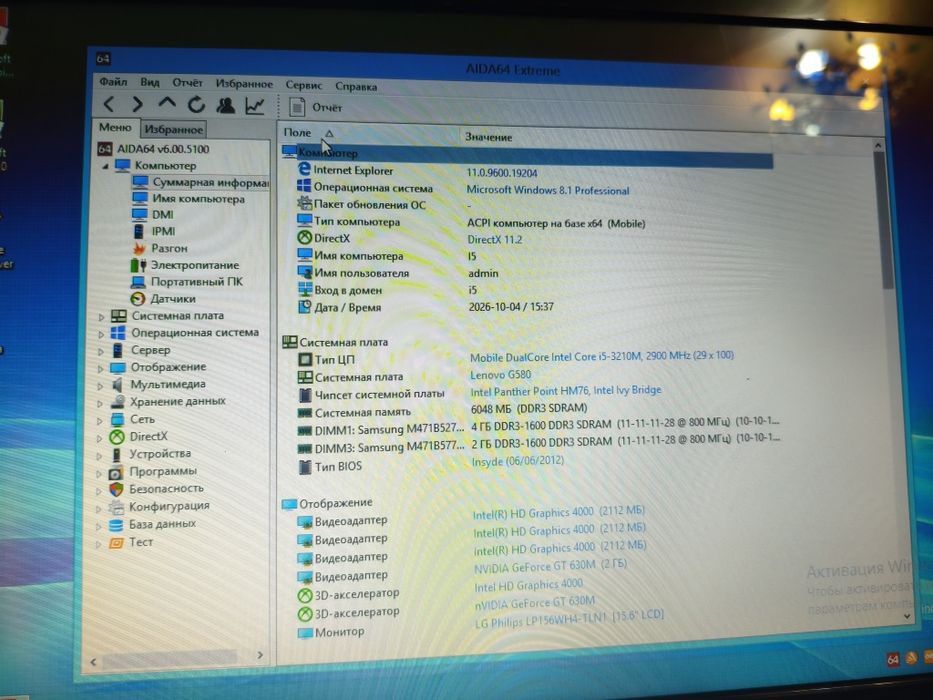The width and height of the screenshot is (933, 700).
Task: Click the Сеть network icon
Action: [117, 420]
